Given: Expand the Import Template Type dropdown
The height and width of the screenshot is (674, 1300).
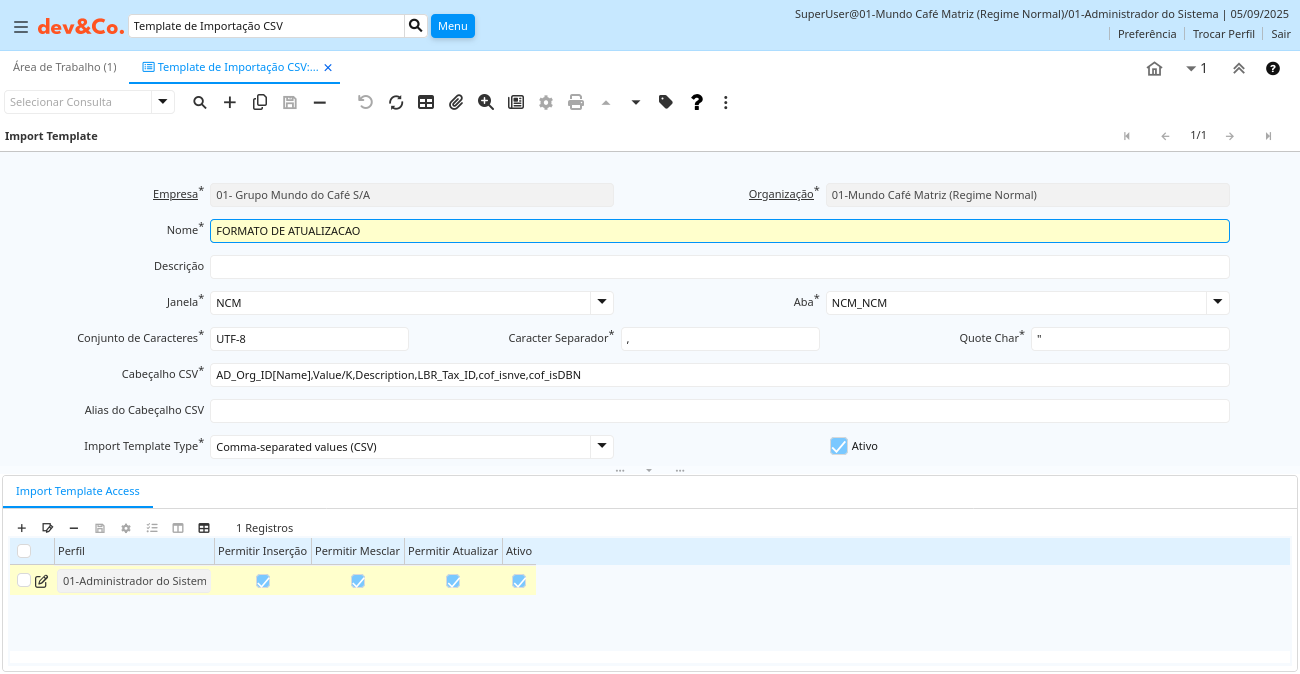Looking at the screenshot, I should pyautogui.click(x=601, y=446).
